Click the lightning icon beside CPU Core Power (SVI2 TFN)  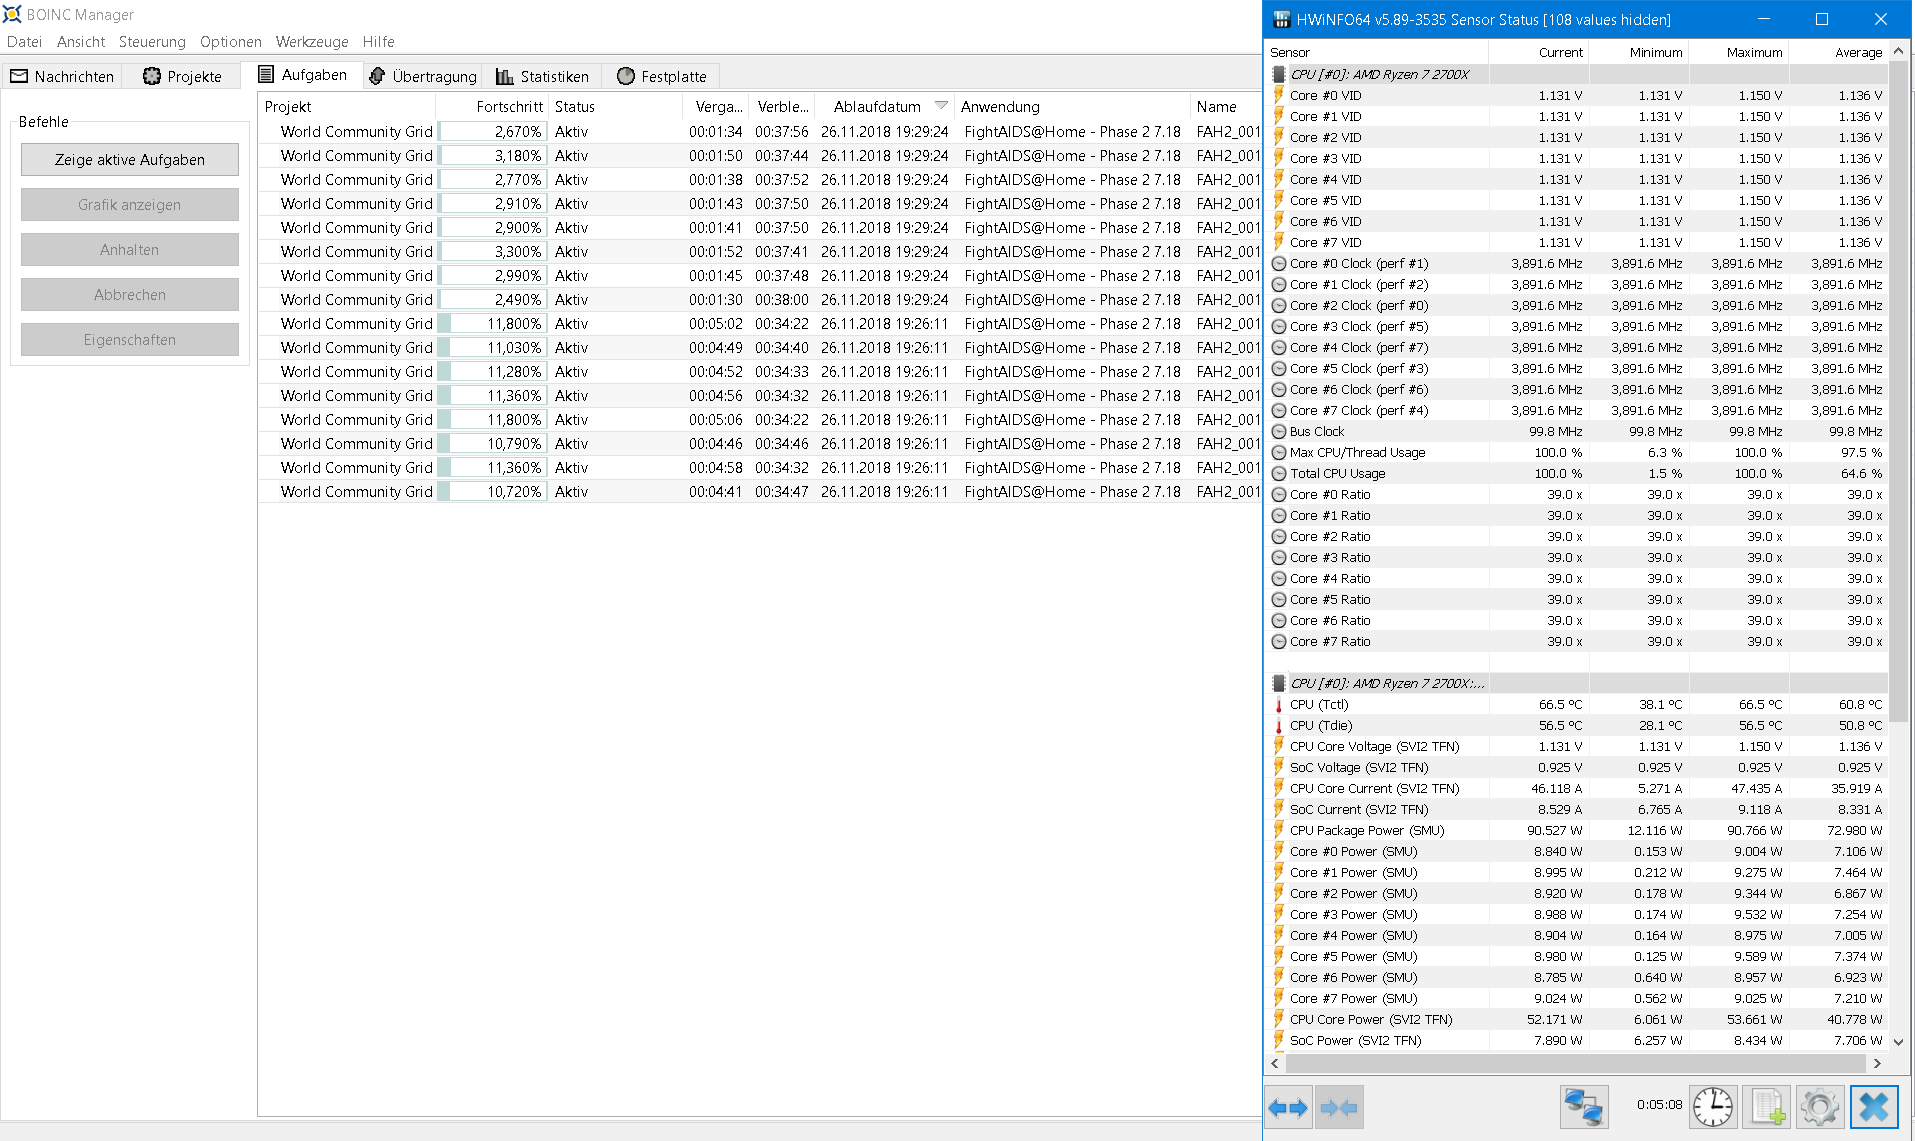click(x=1278, y=1019)
